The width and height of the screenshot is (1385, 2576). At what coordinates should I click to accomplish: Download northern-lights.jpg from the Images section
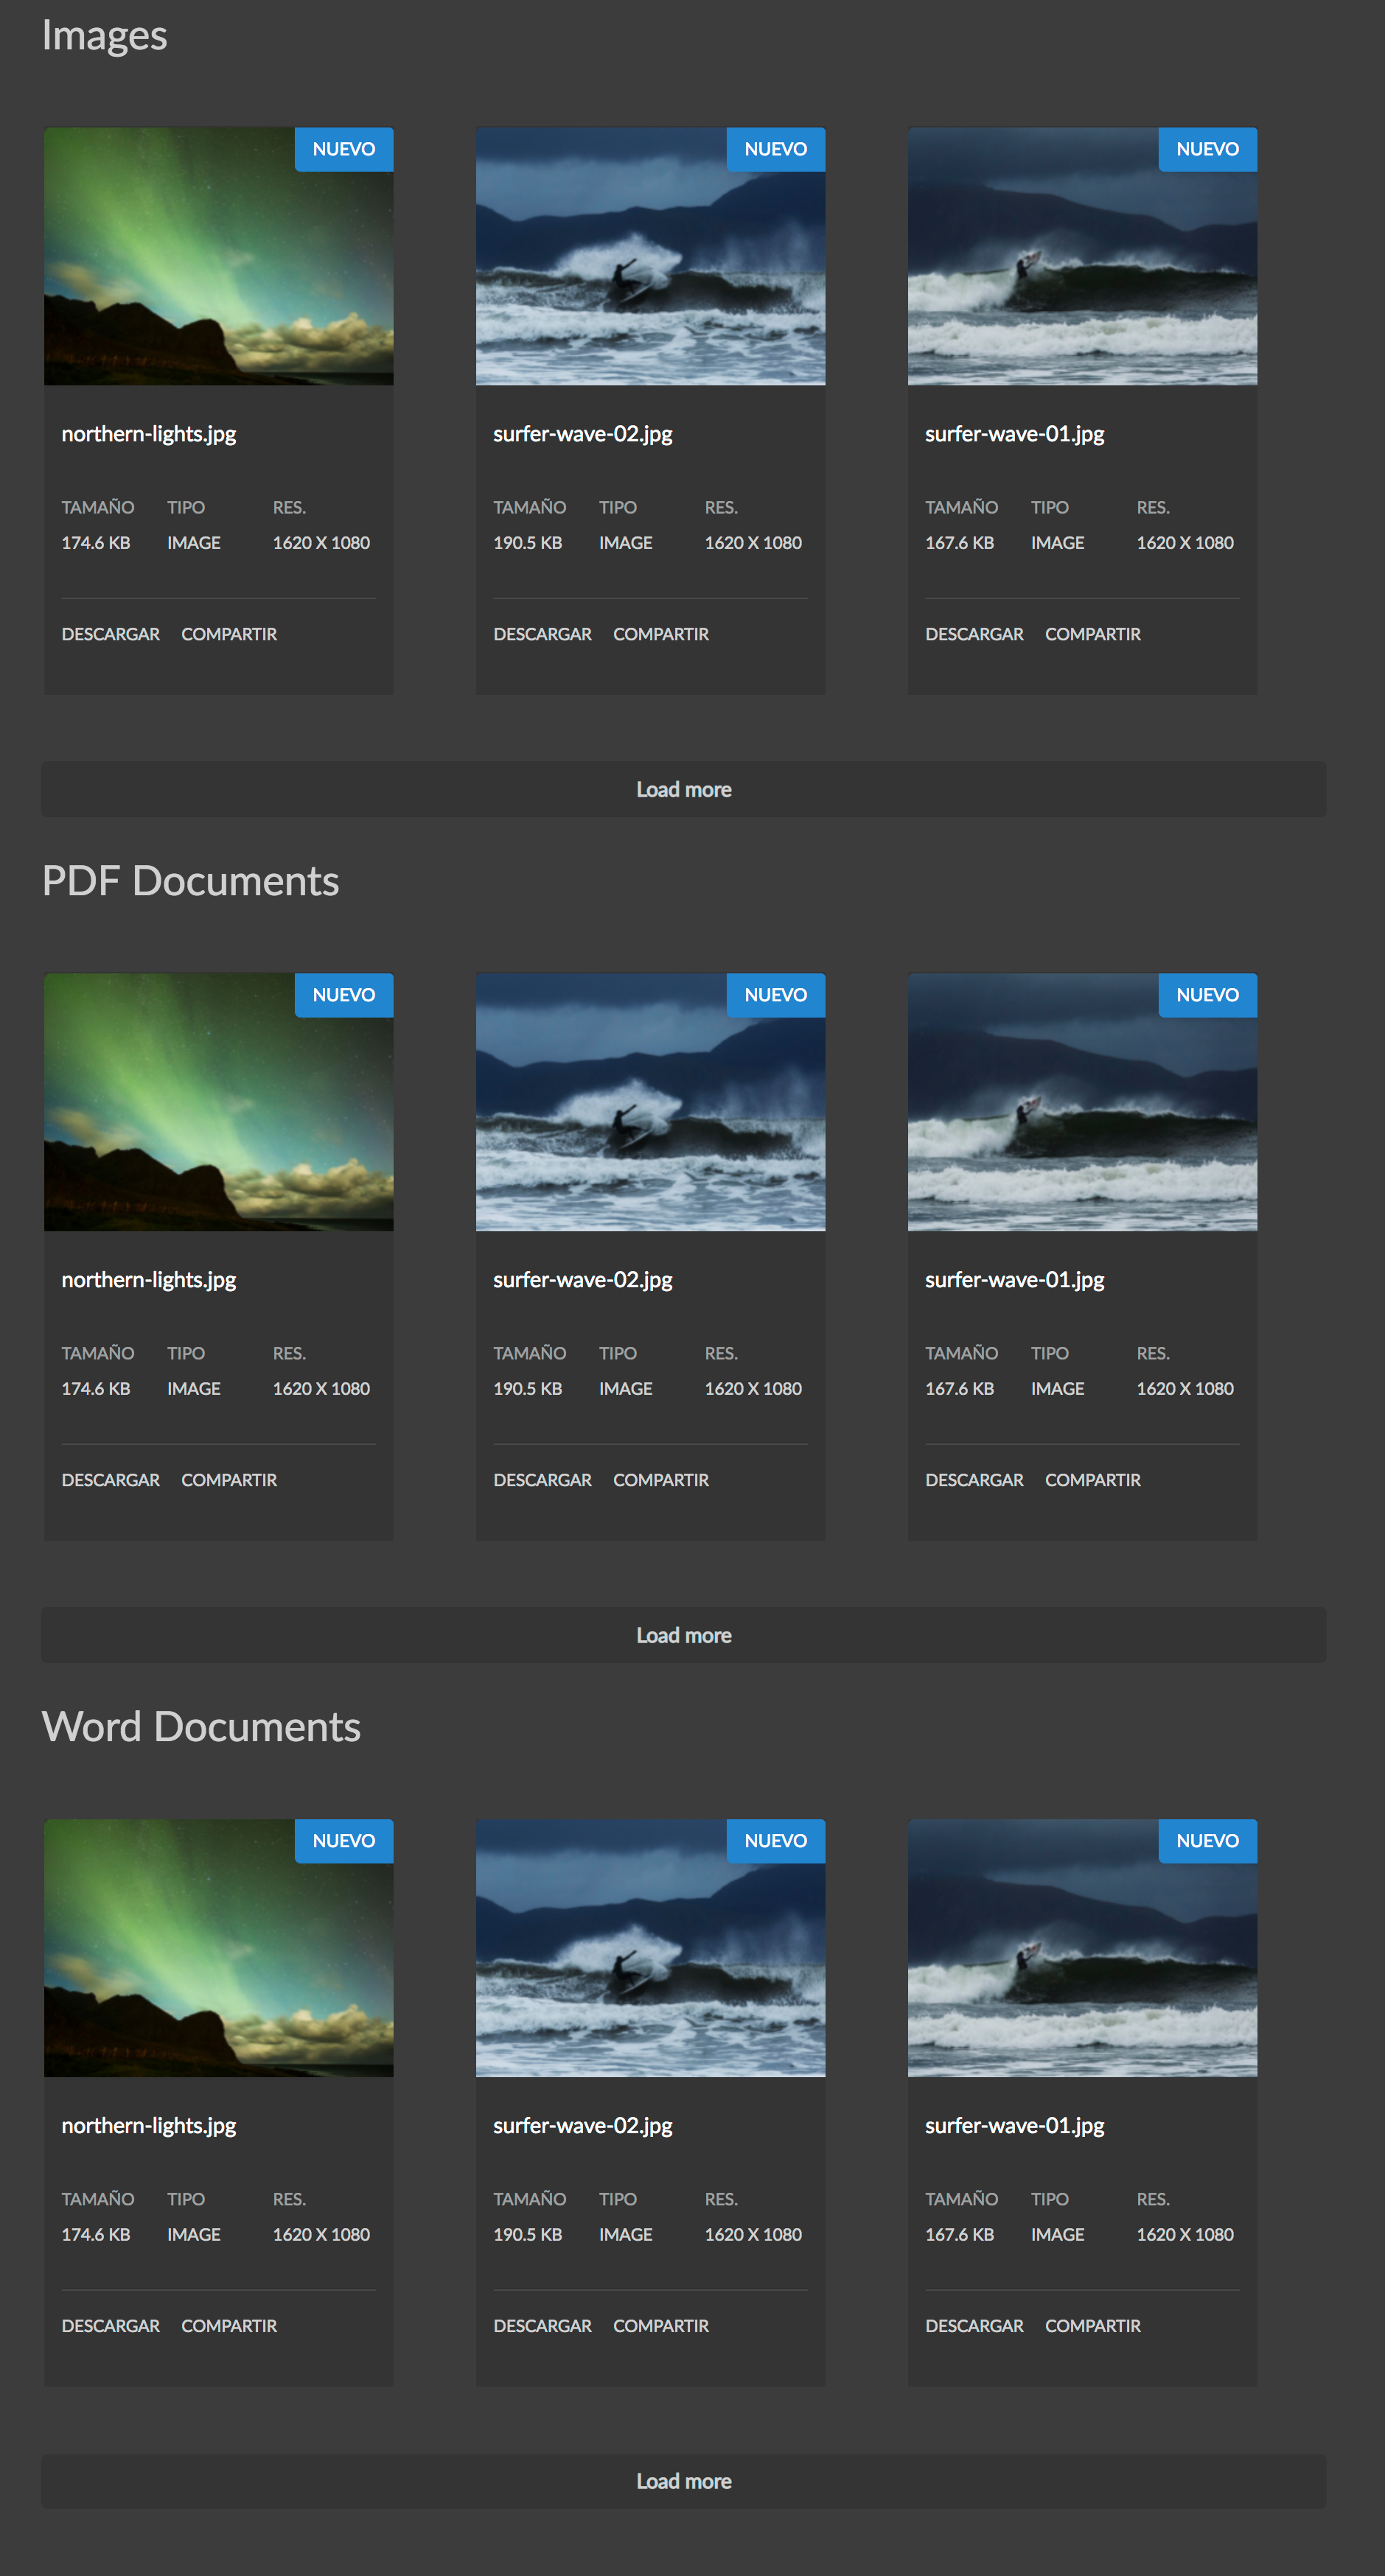click(x=110, y=633)
